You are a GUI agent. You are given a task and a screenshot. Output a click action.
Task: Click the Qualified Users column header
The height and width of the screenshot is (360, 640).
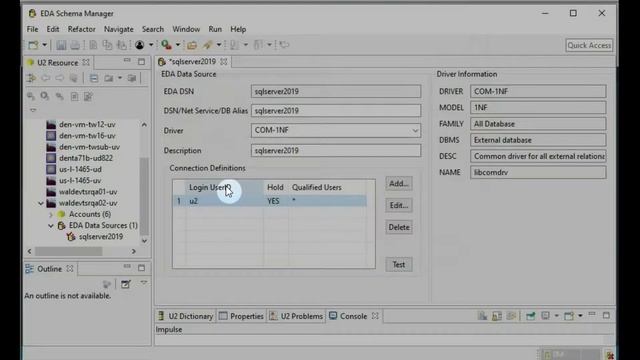click(317, 187)
